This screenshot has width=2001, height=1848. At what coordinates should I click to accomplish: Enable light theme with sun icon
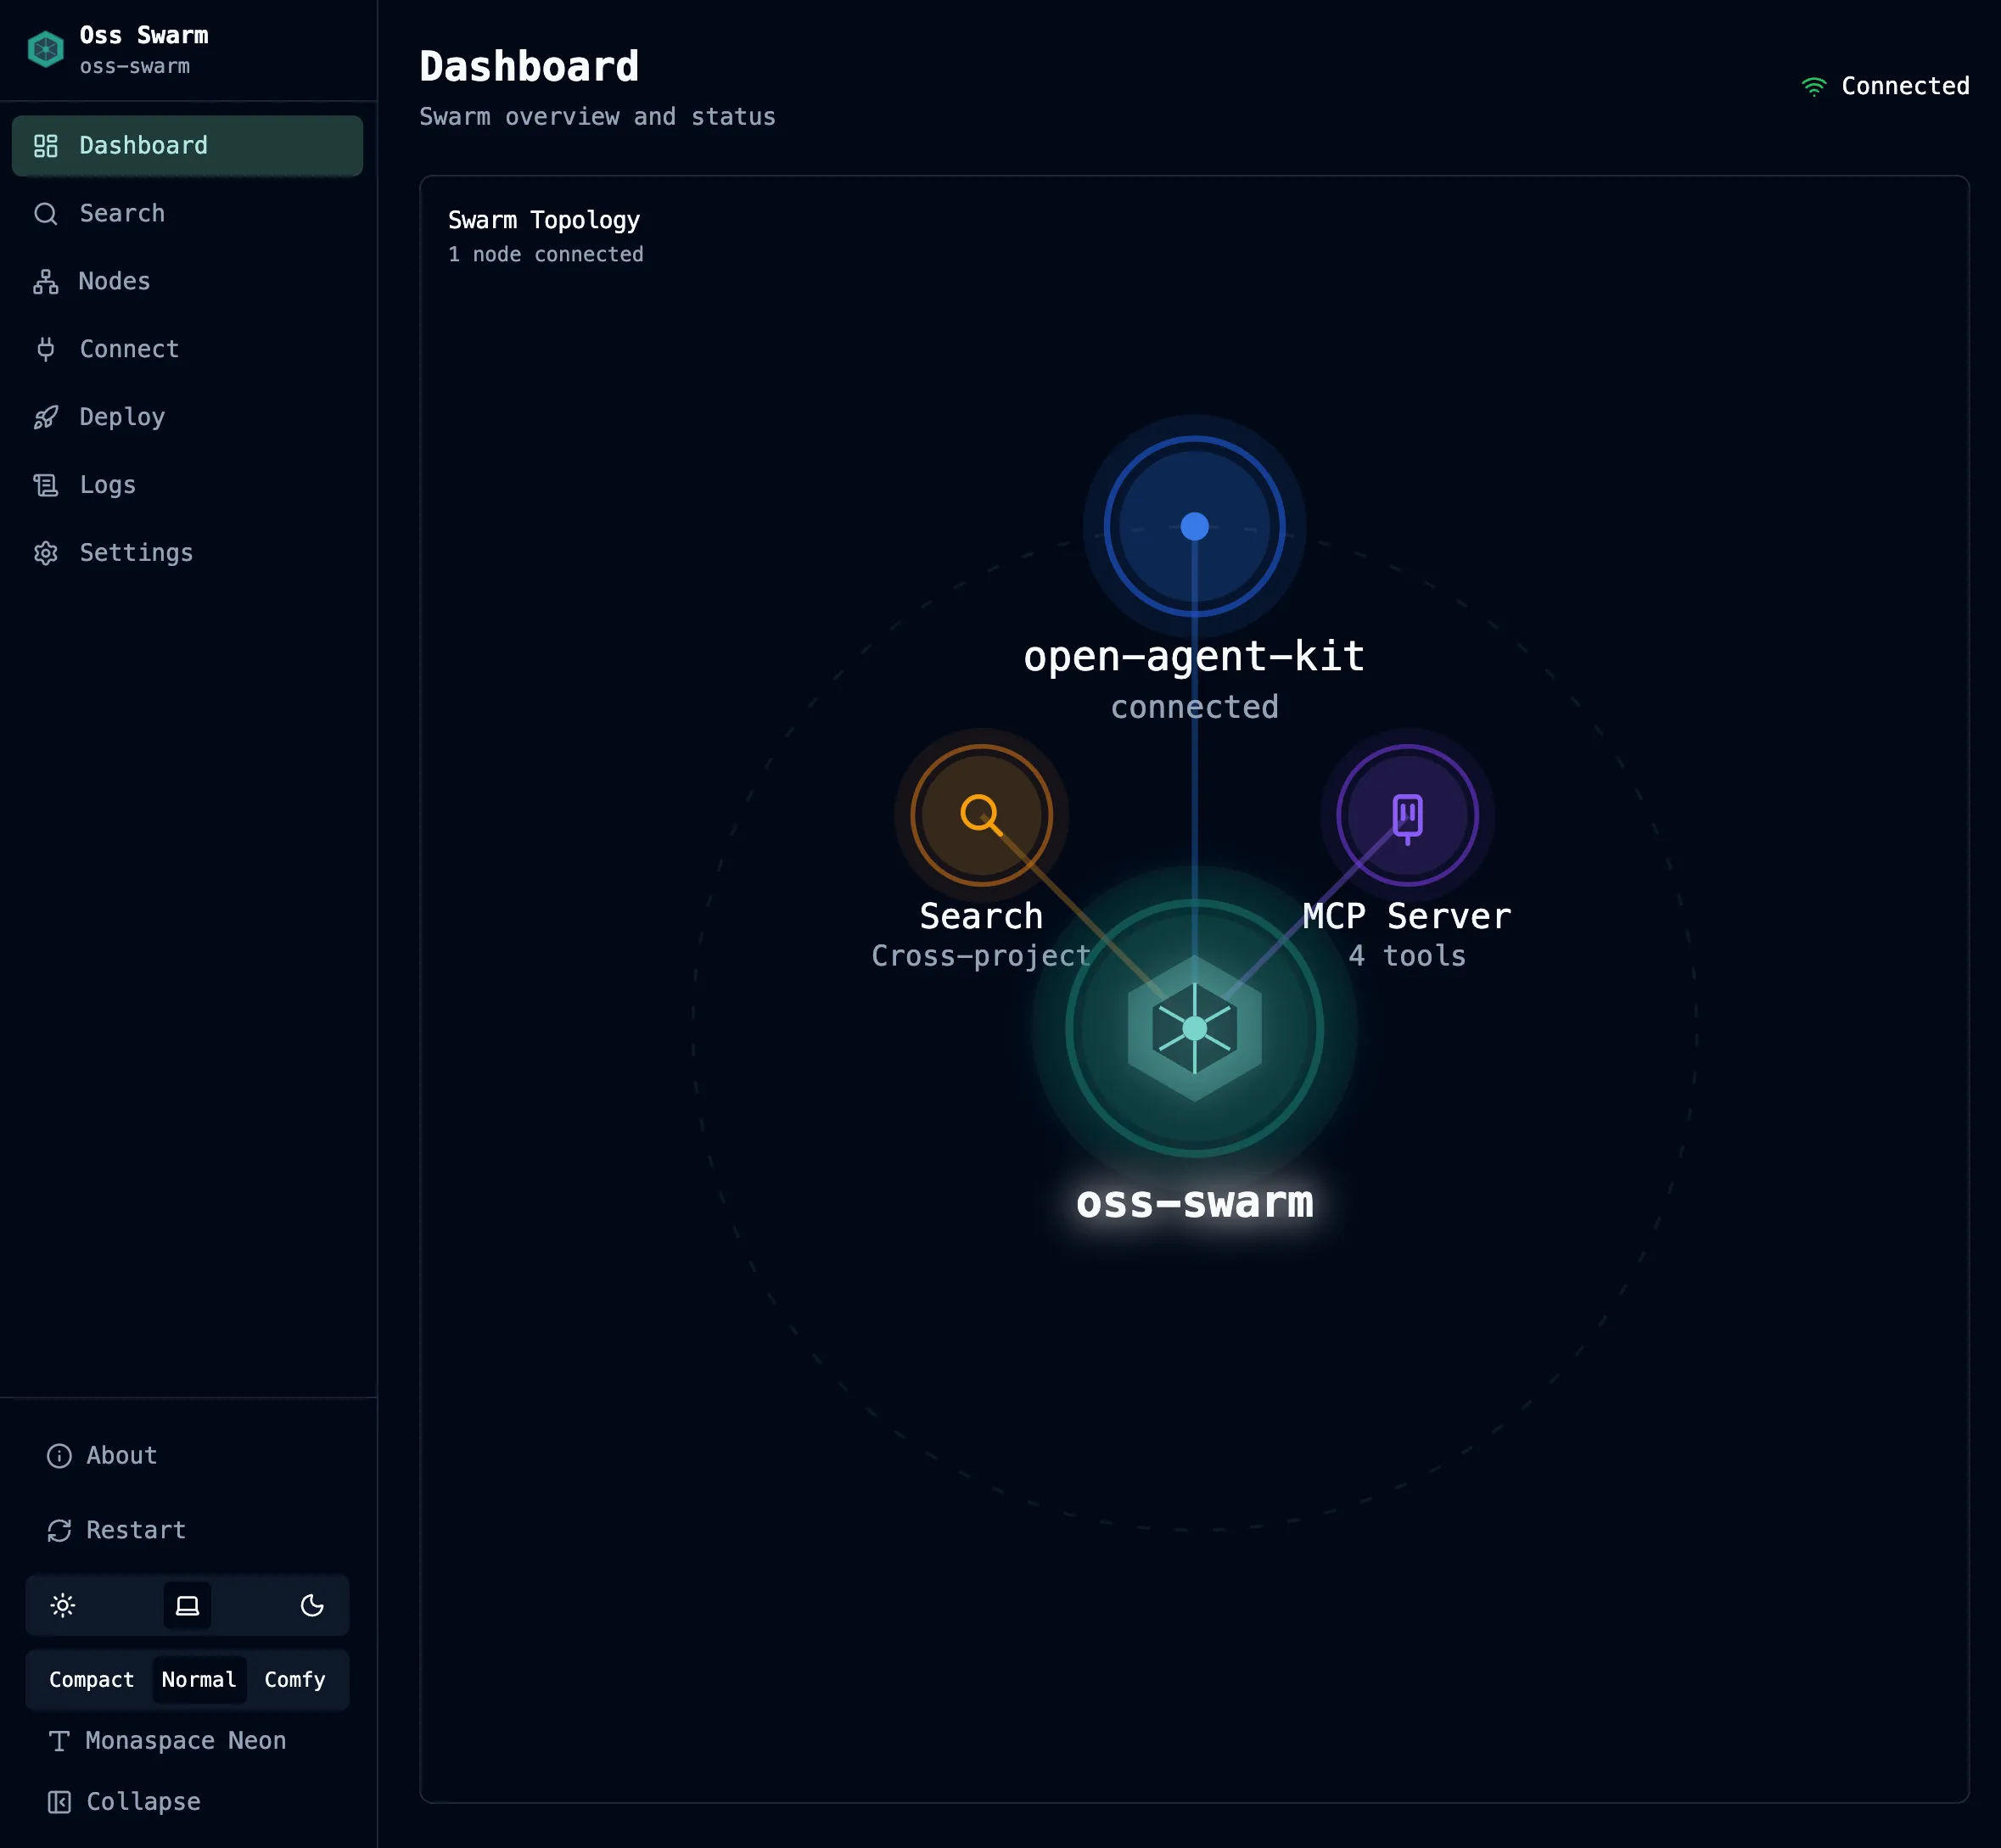[x=63, y=1606]
